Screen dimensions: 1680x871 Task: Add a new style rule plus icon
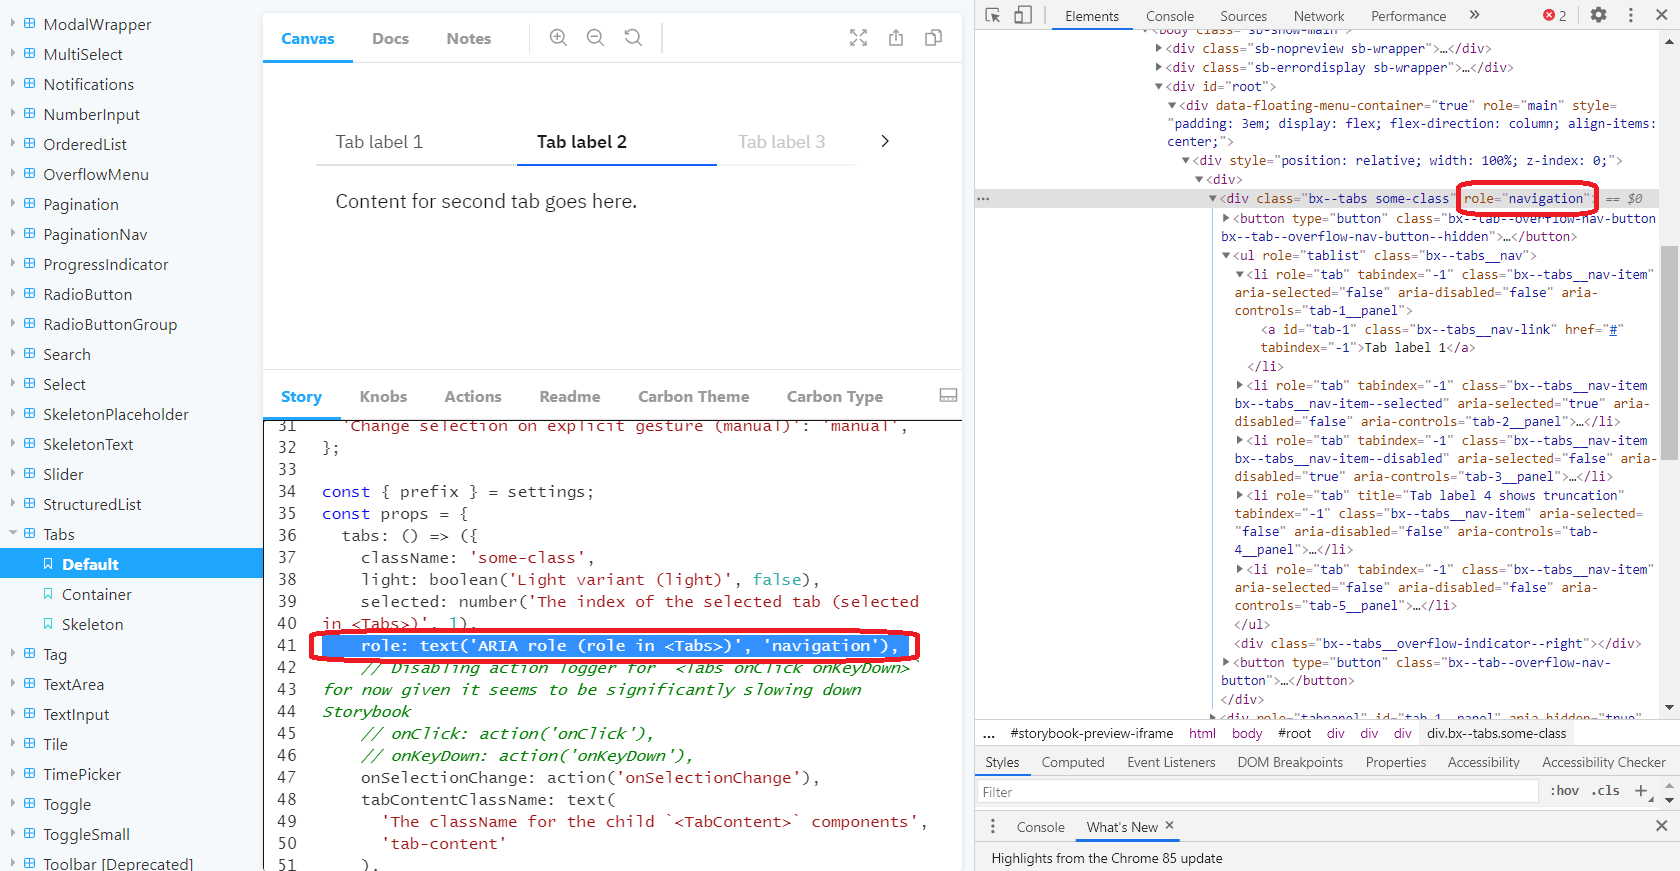1641,791
